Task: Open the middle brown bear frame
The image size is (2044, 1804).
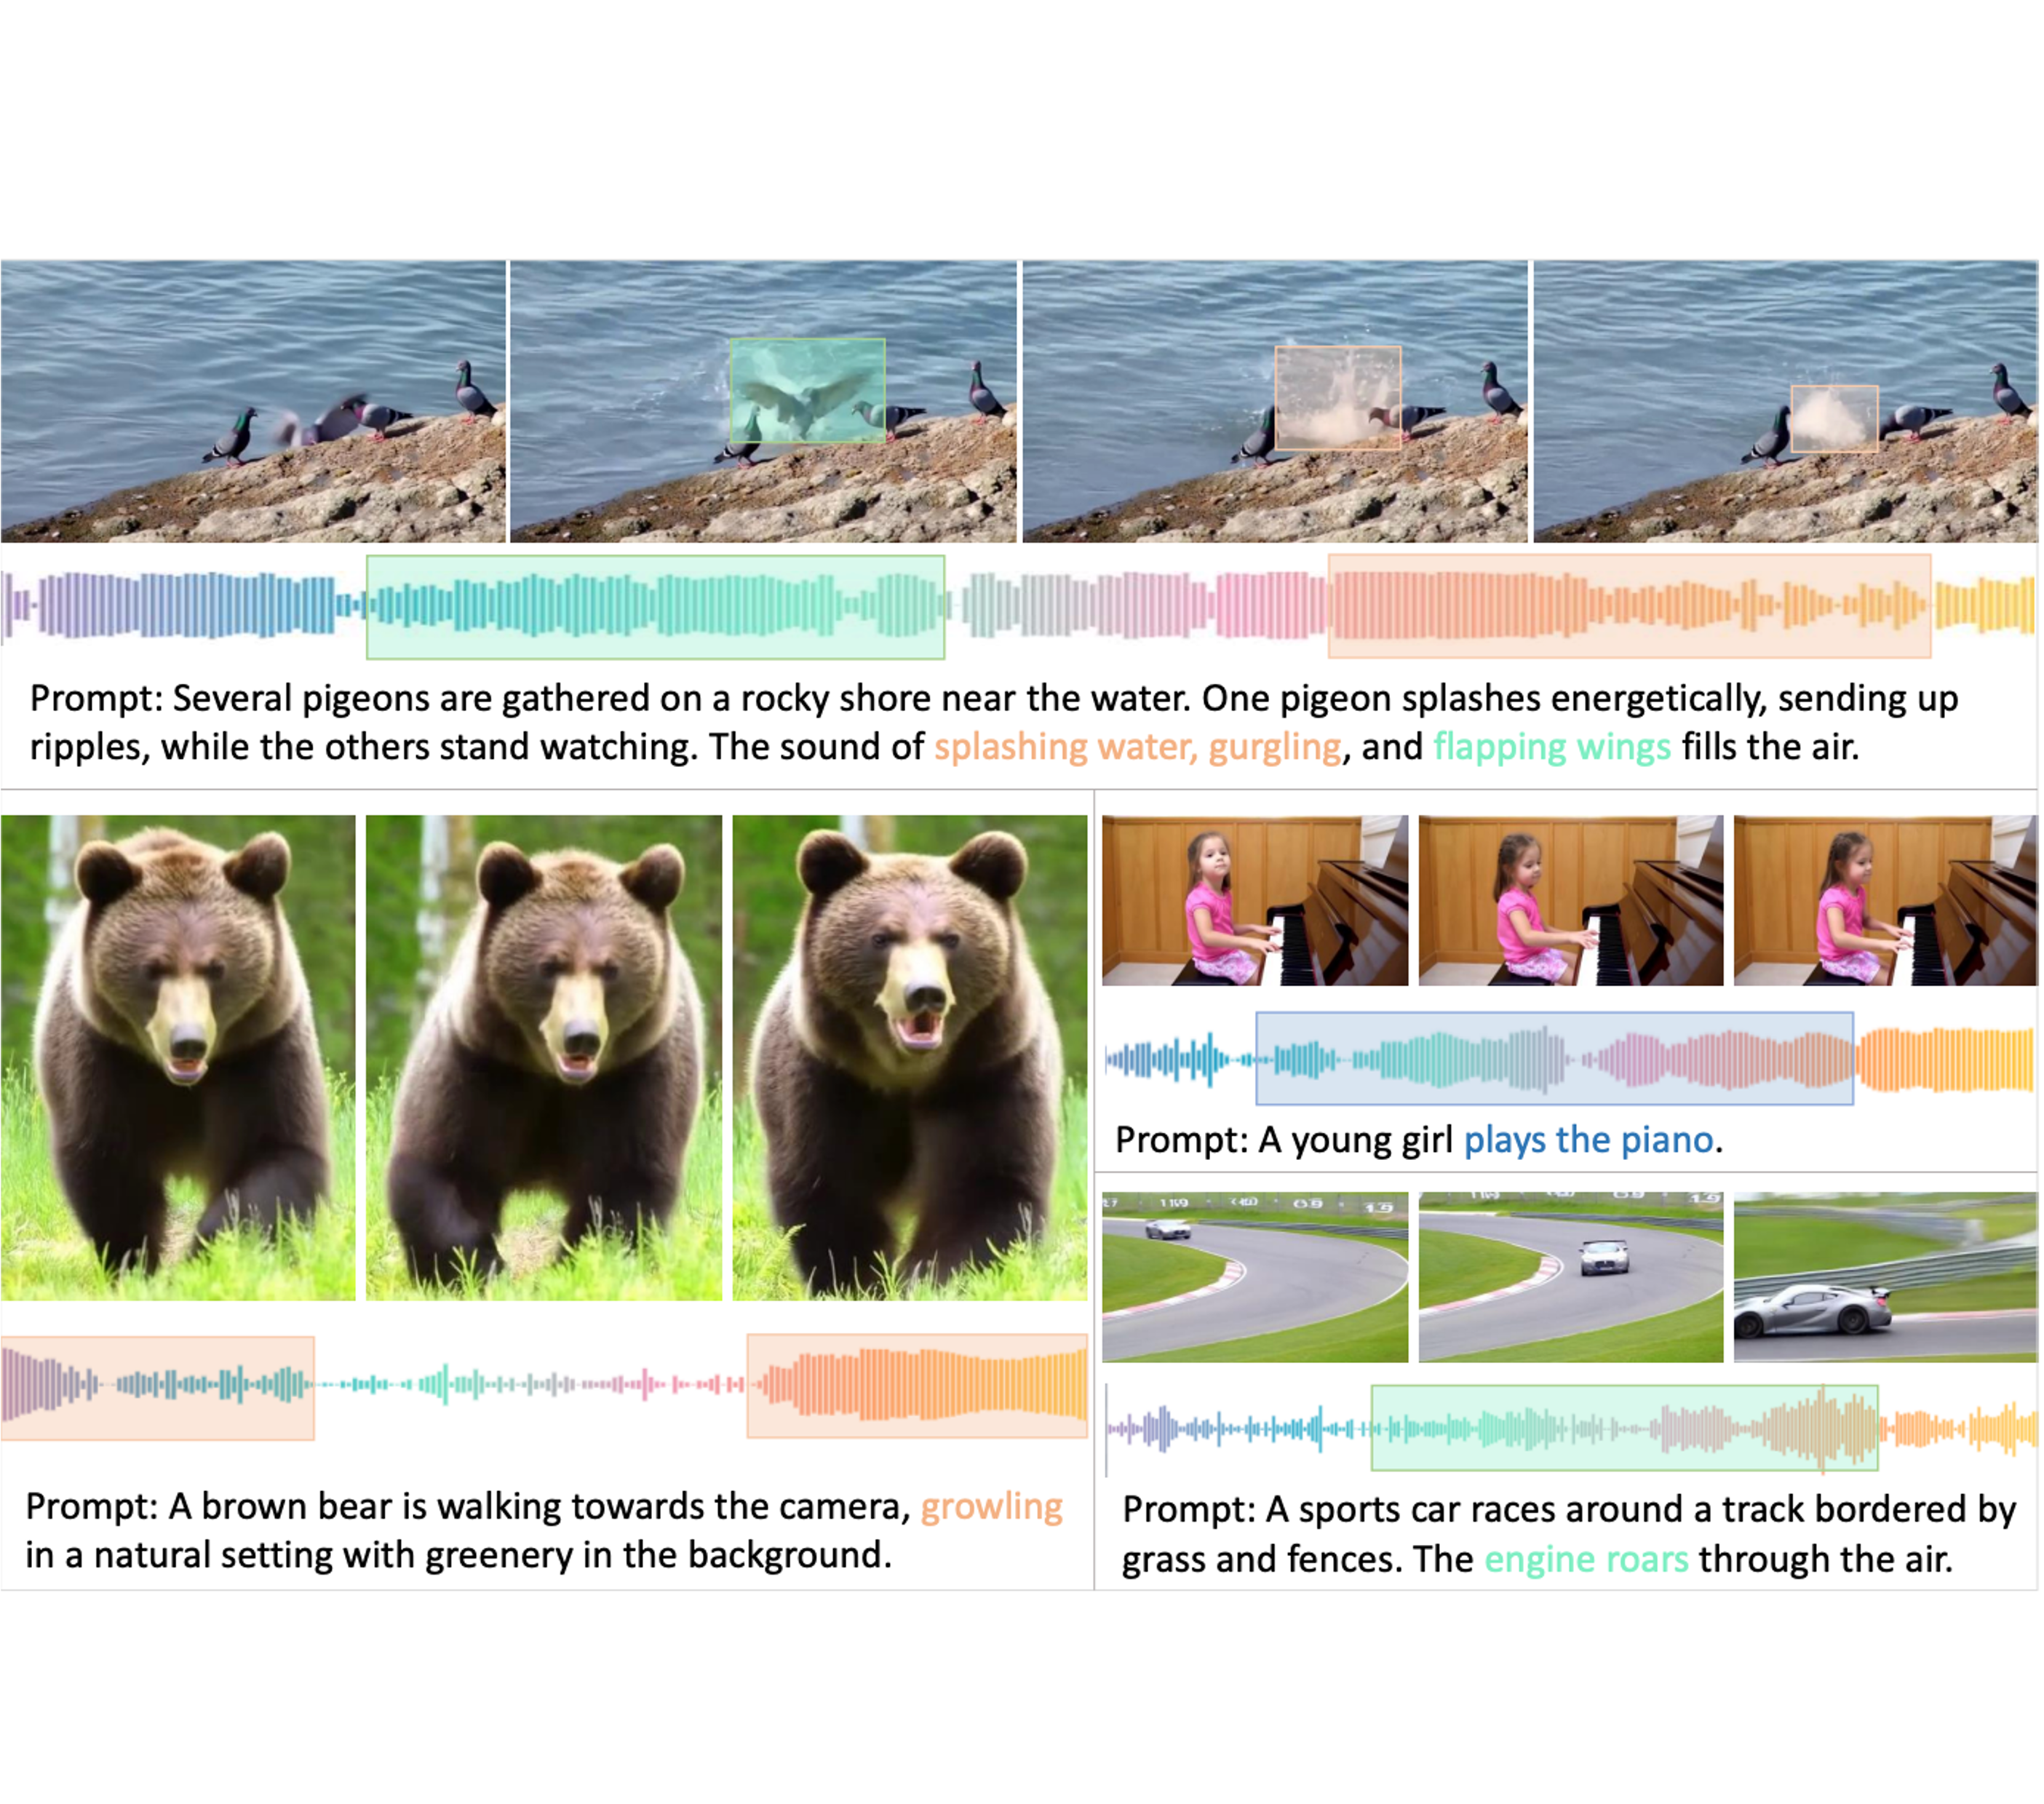Action: [543, 1057]
